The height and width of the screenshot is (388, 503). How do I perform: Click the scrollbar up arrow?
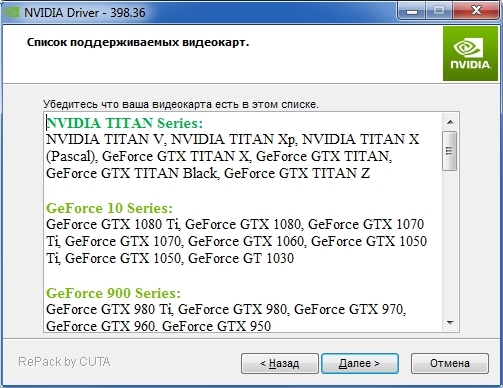click(x=450, y=122)
